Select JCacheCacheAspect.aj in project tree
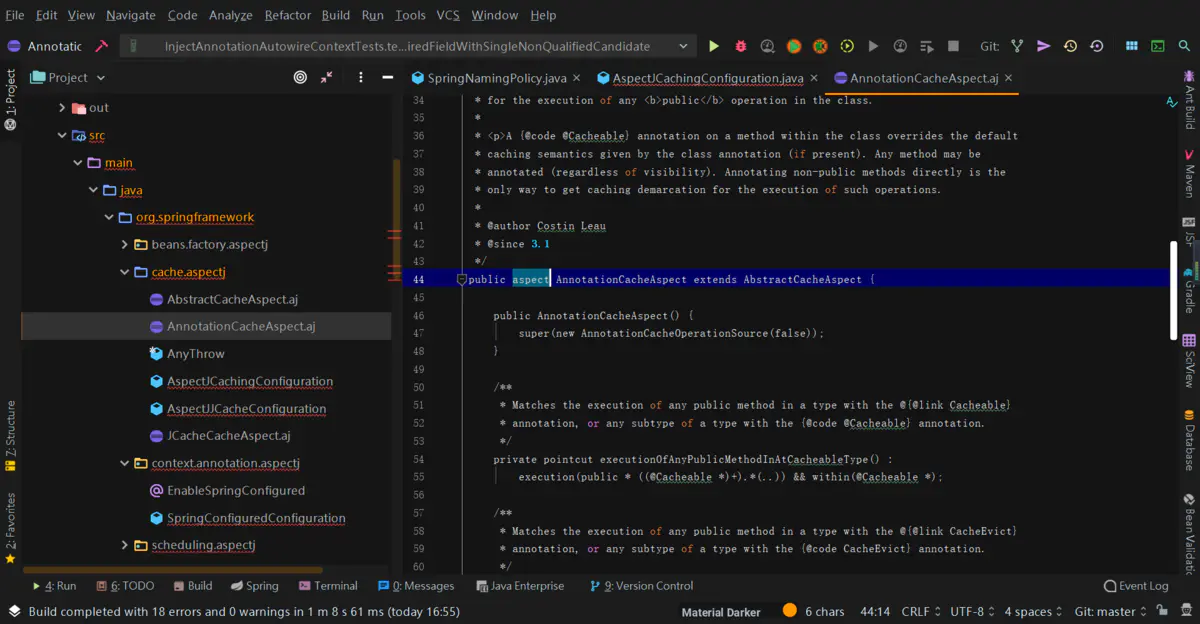This screenshot has height=624, width=1200. point(228,436)
